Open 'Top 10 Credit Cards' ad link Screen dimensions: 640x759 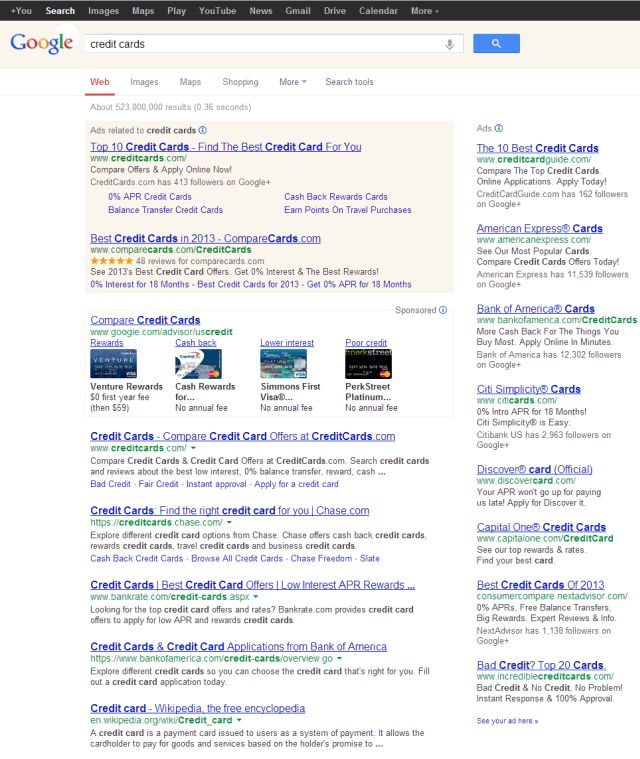[x=226, y=147]
